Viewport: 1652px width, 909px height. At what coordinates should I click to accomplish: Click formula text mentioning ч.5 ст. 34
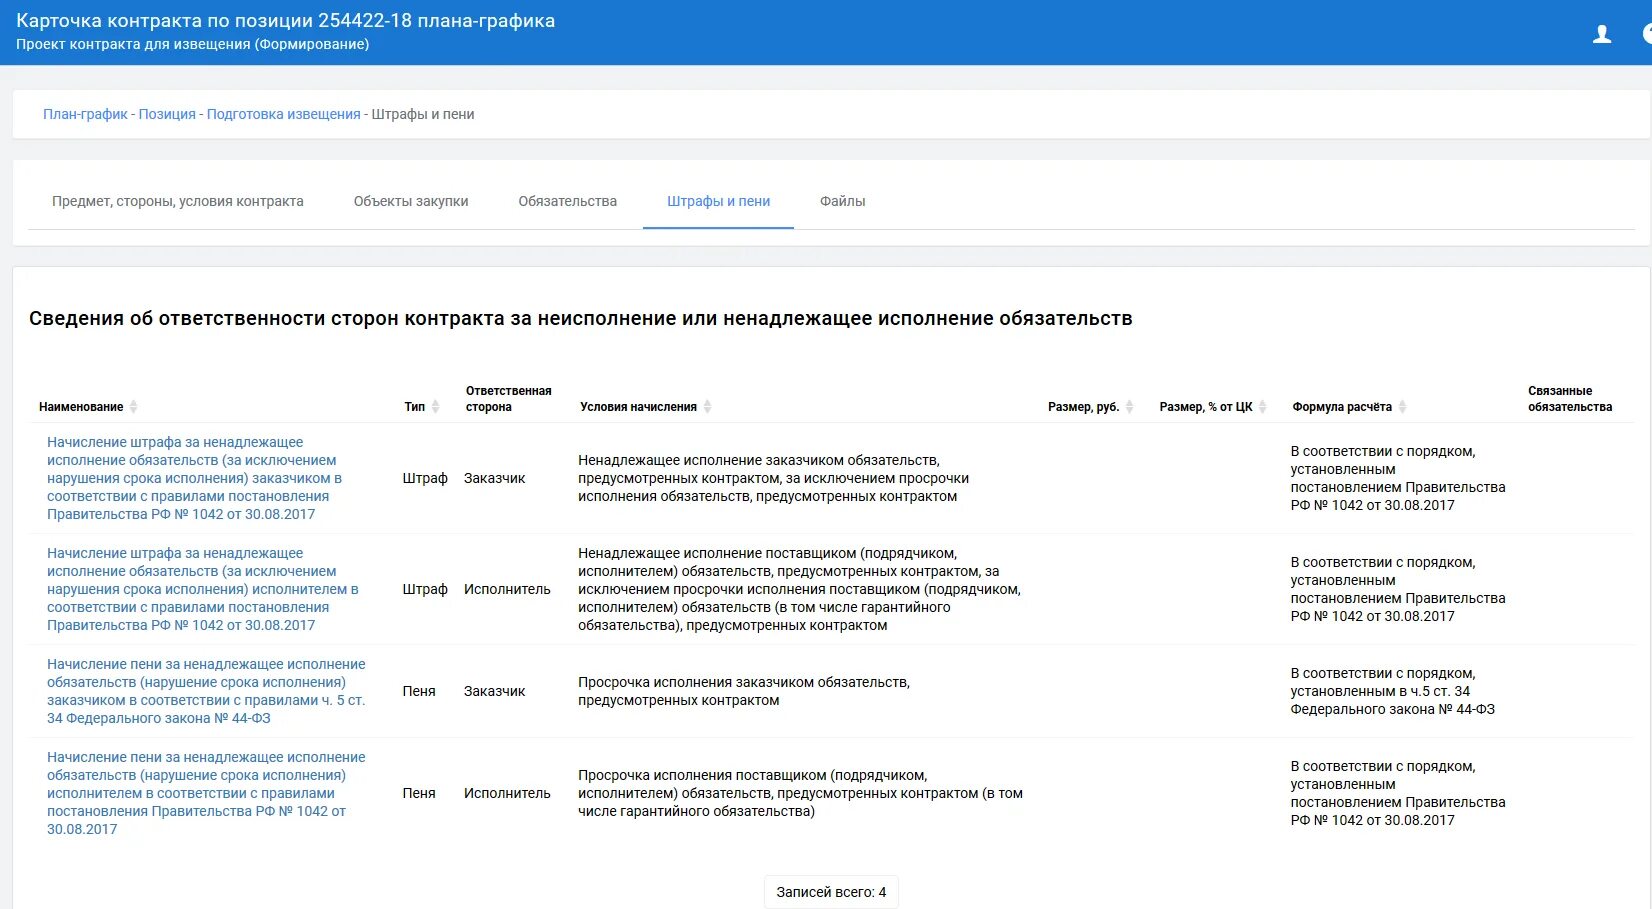tap(1392, 691)
